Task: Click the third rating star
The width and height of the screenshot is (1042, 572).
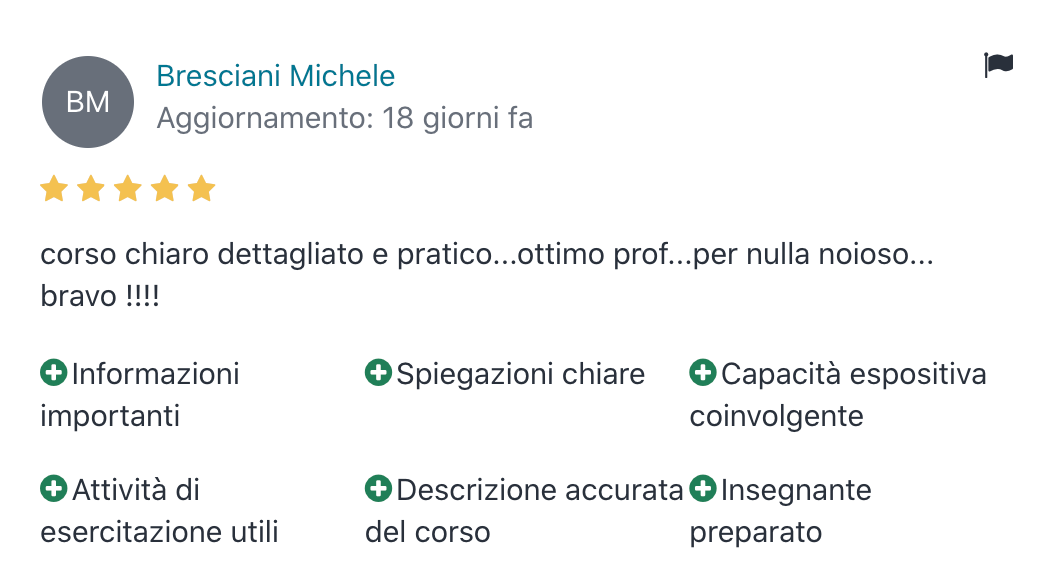Action: (x=128, y=188)
